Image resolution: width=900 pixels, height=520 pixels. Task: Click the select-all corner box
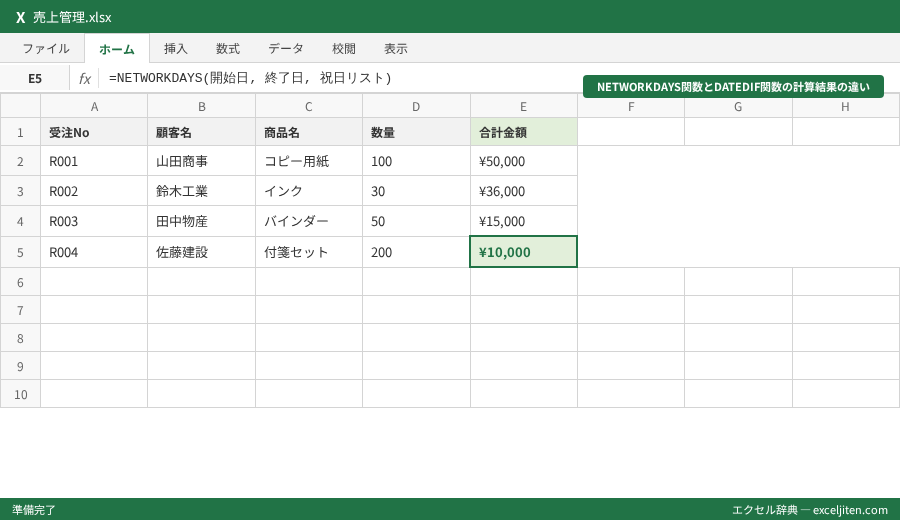click(x=20, y=106)
